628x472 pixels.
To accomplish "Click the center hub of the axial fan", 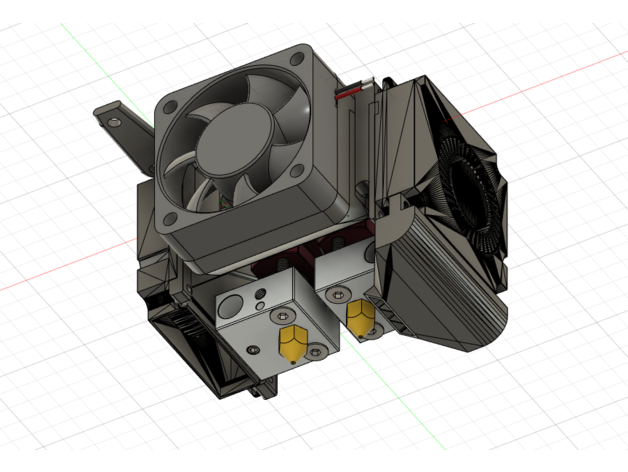I will point(235,143).
